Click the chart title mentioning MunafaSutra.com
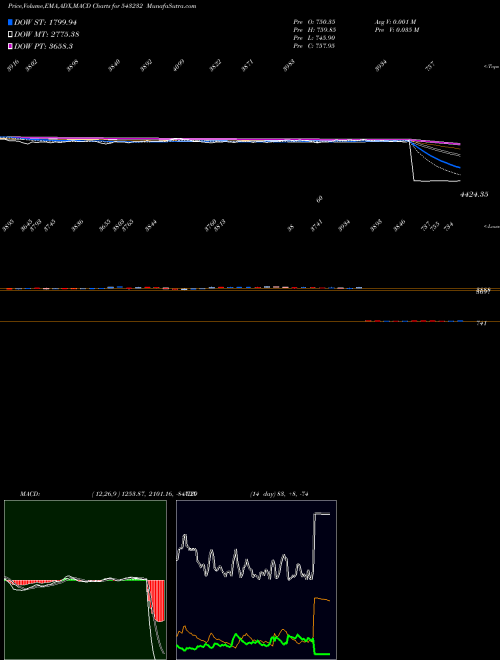 pyautogui.click(x=102, y=6)
